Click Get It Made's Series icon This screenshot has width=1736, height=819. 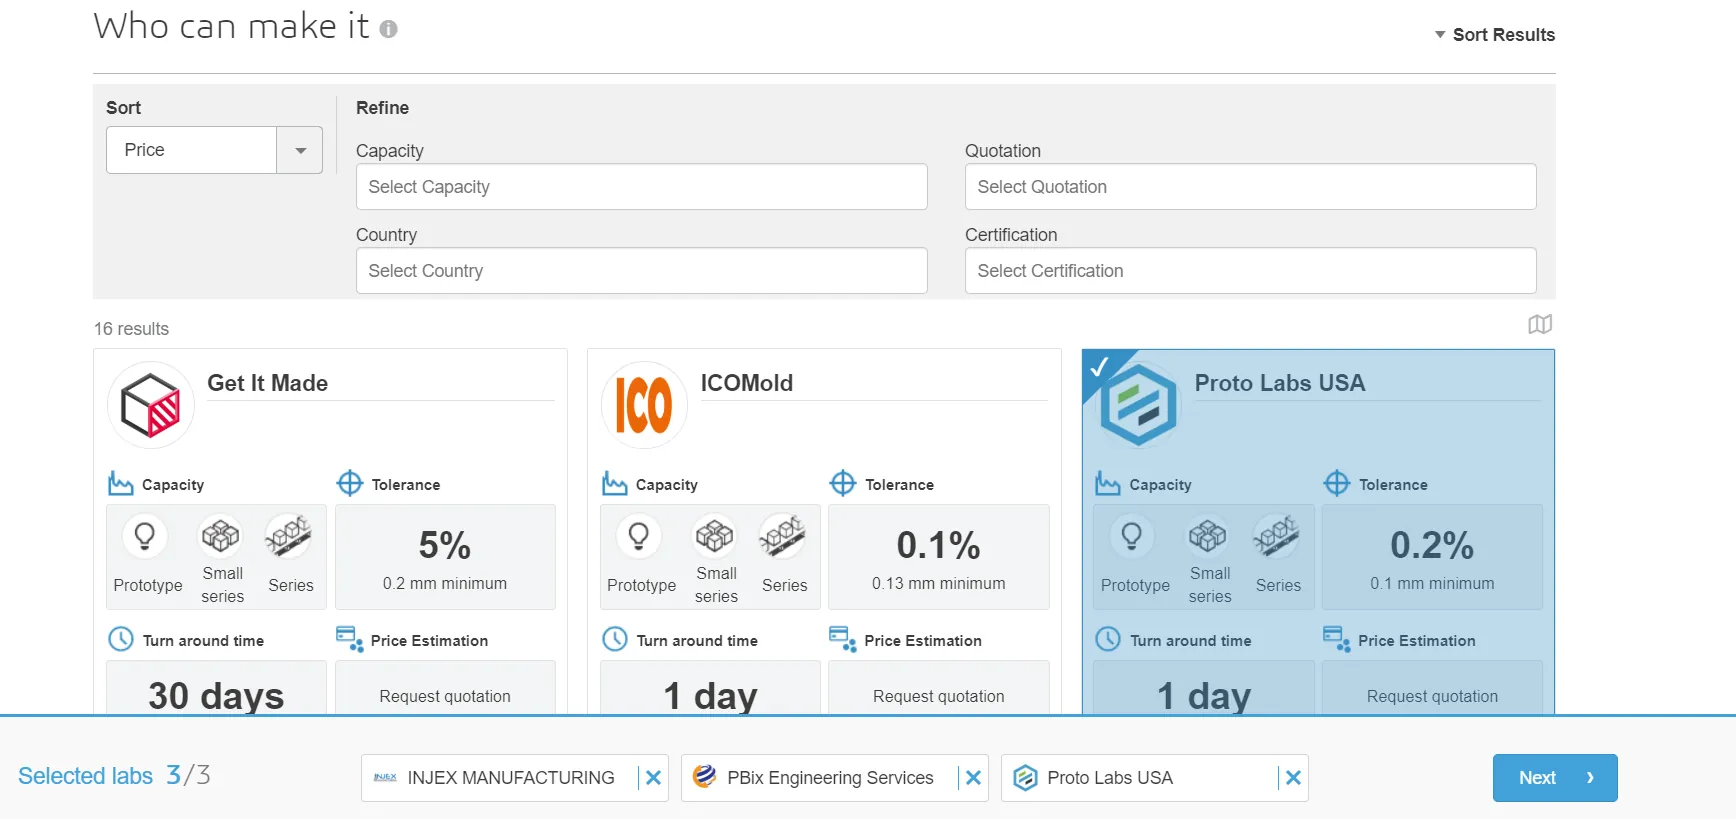[x=288, y=536]
